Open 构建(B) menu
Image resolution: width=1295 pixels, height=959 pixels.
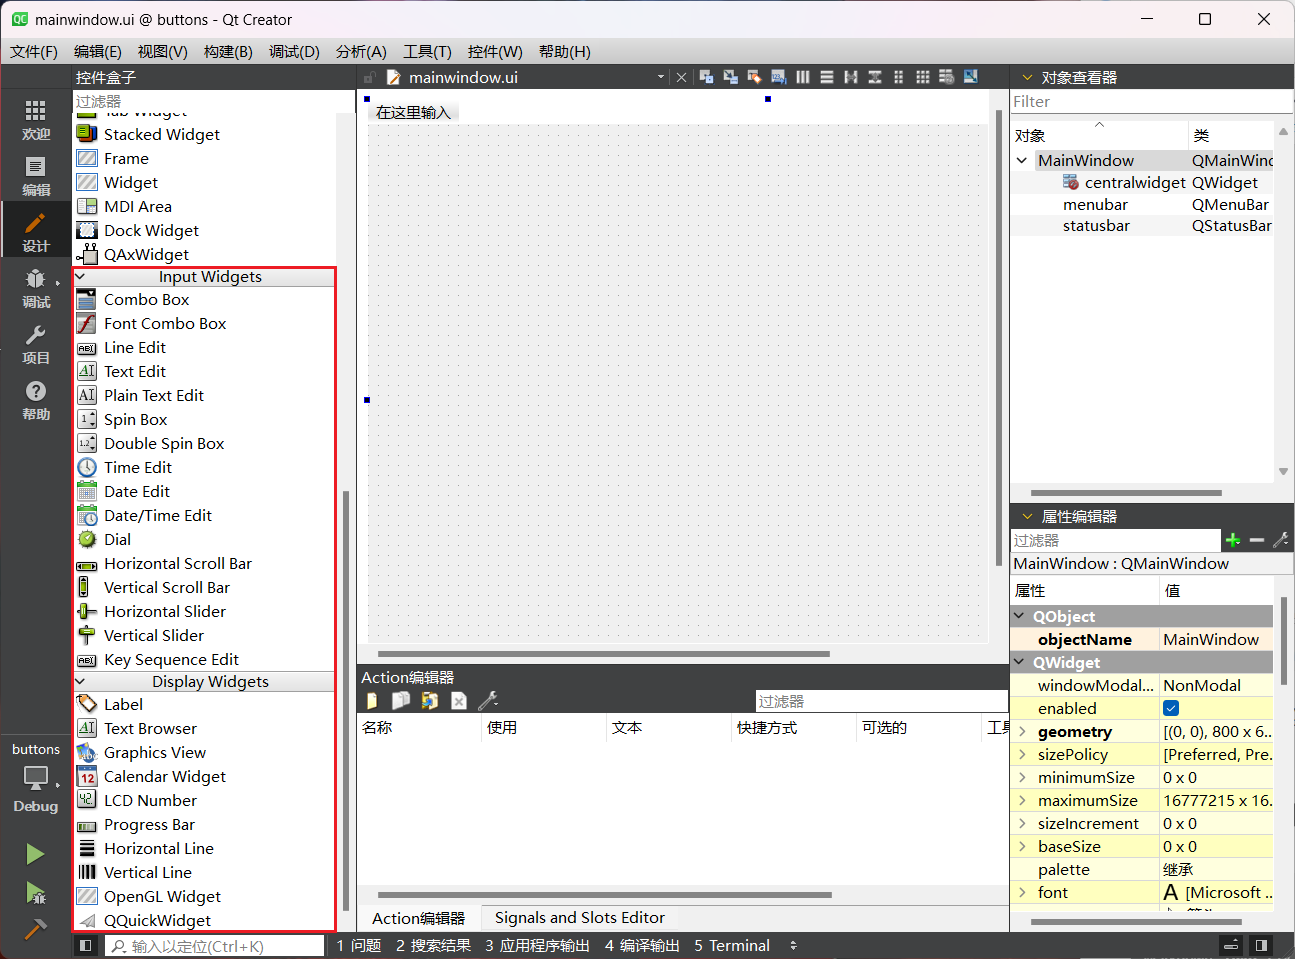point(228,51)
